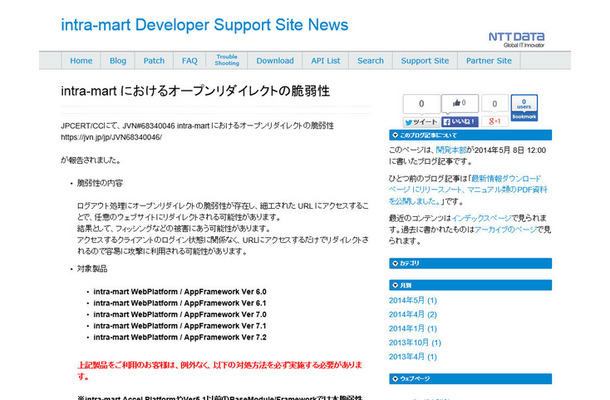Click the Google plus count bubble
This screenshot has width=610, height=400.
point(494,104)
